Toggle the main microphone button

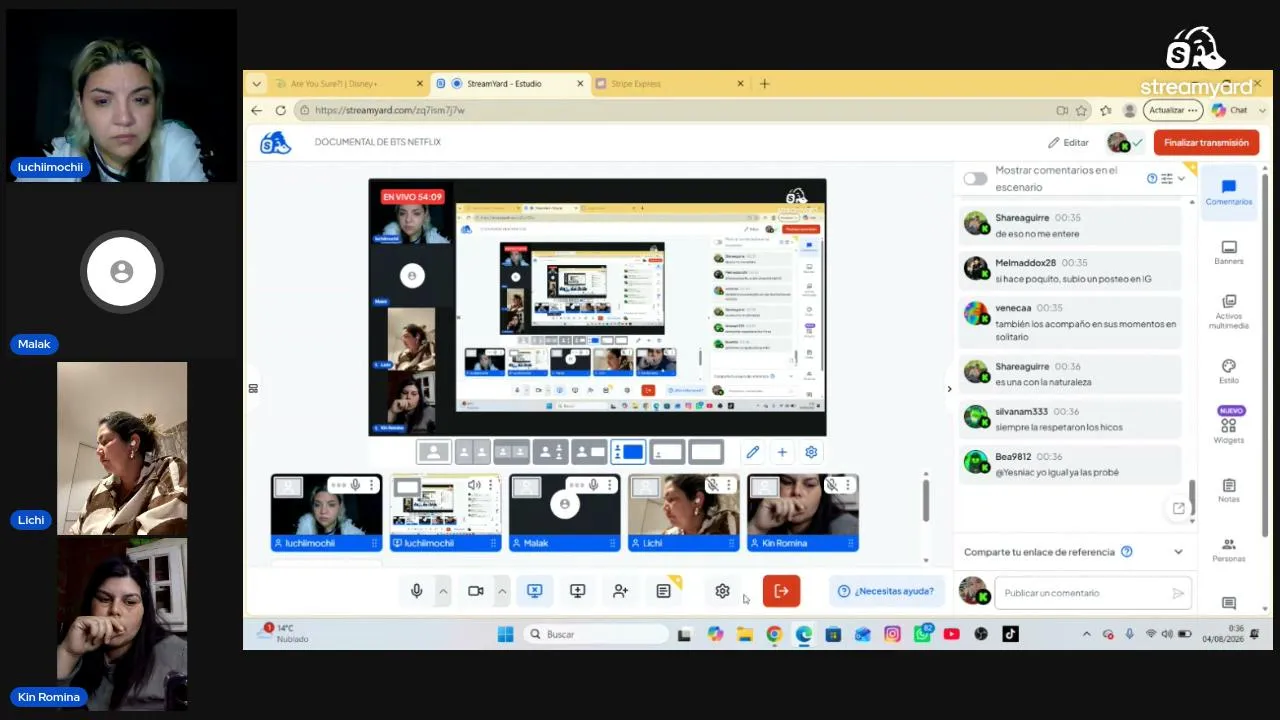417,591
